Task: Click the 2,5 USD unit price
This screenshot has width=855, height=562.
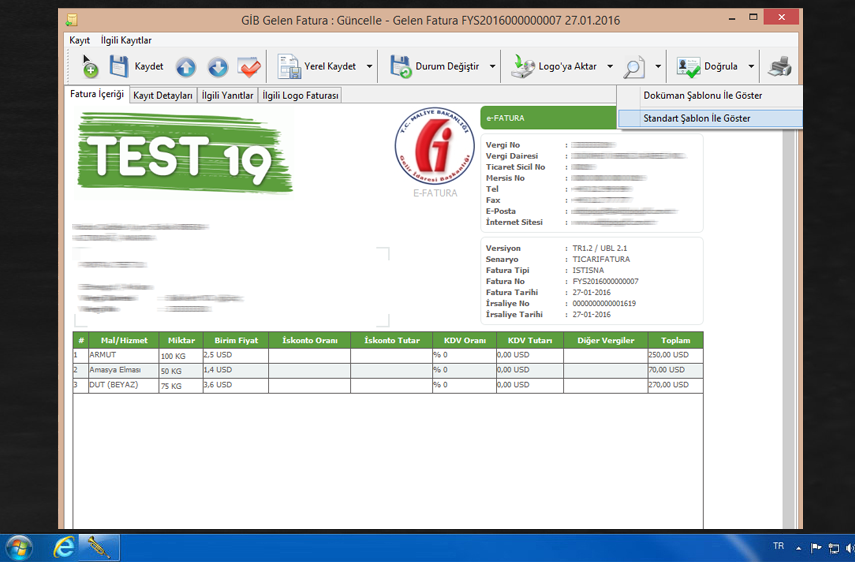Action: click(236, 355)
